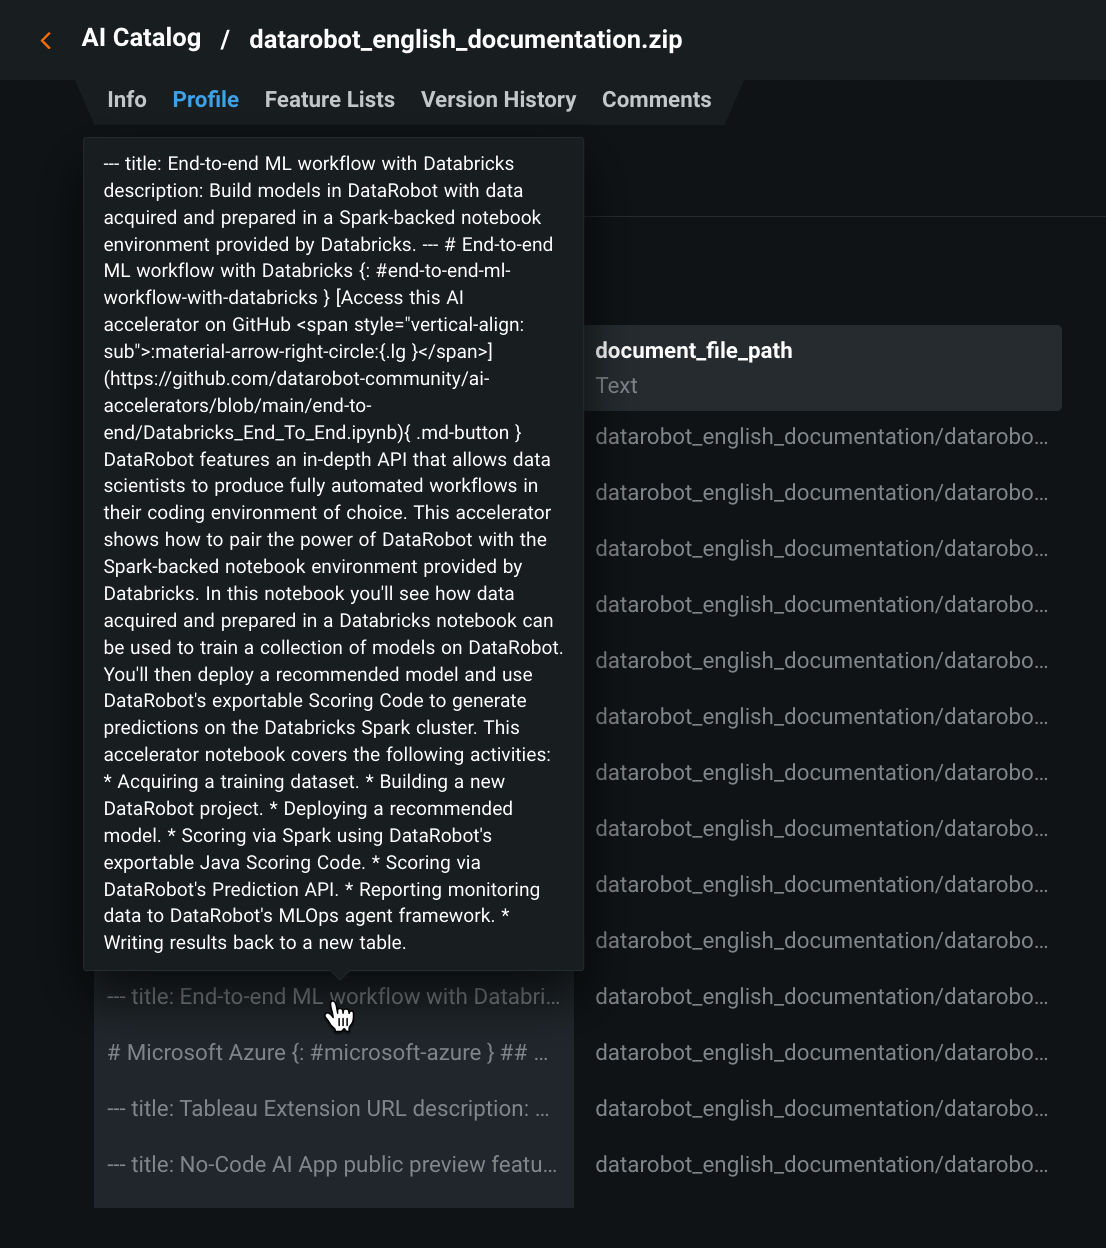Switch to the Feature Lists tab

(x=329, y=100)
